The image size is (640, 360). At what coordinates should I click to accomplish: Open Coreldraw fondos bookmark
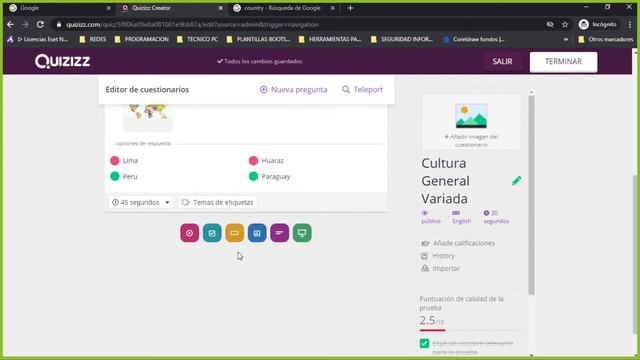[474, 39]
